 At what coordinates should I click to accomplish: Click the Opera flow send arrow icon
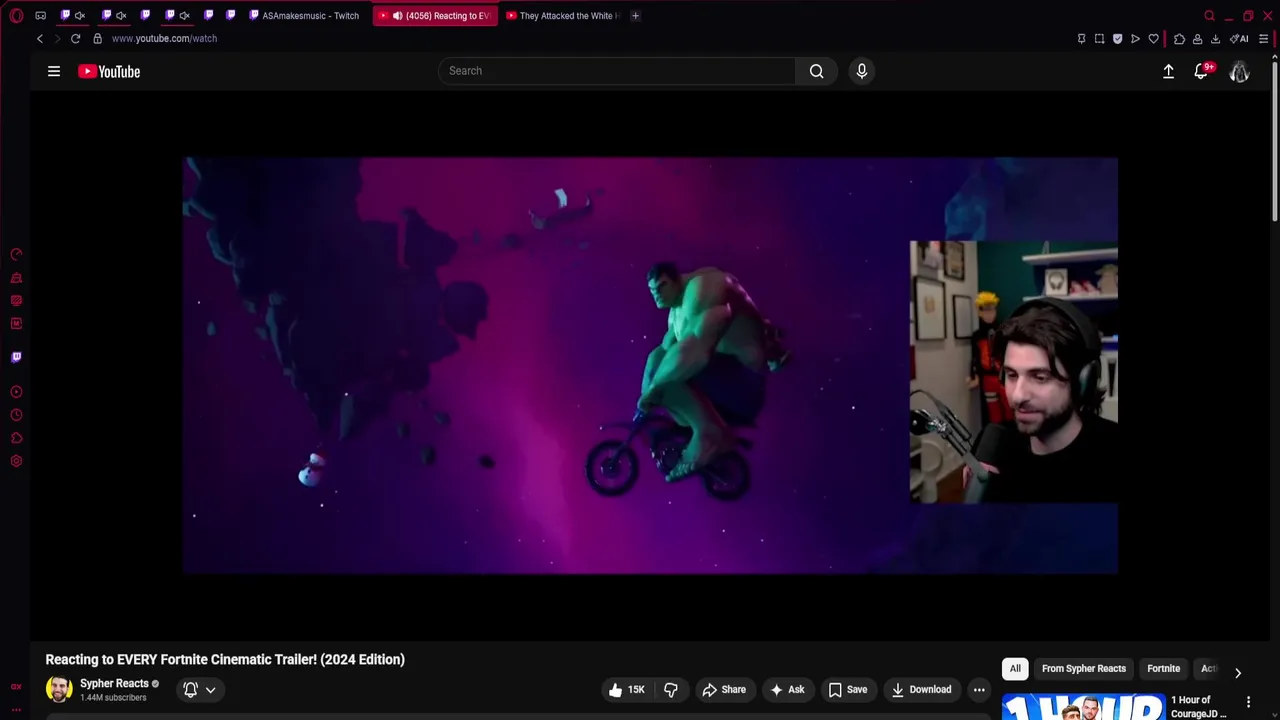(x=1135, y=39)
